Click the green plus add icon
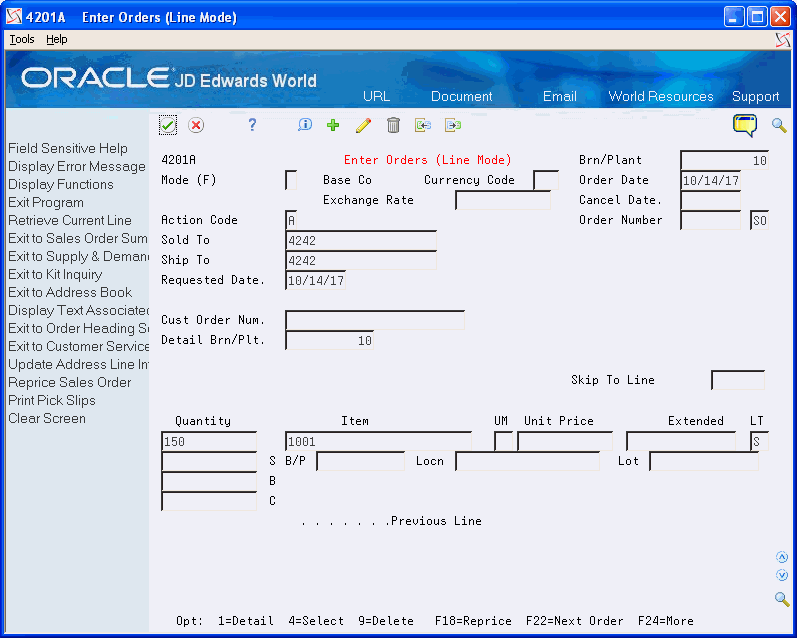The width and height of the screenshot is (797, 638). click(x=333, y=125)
